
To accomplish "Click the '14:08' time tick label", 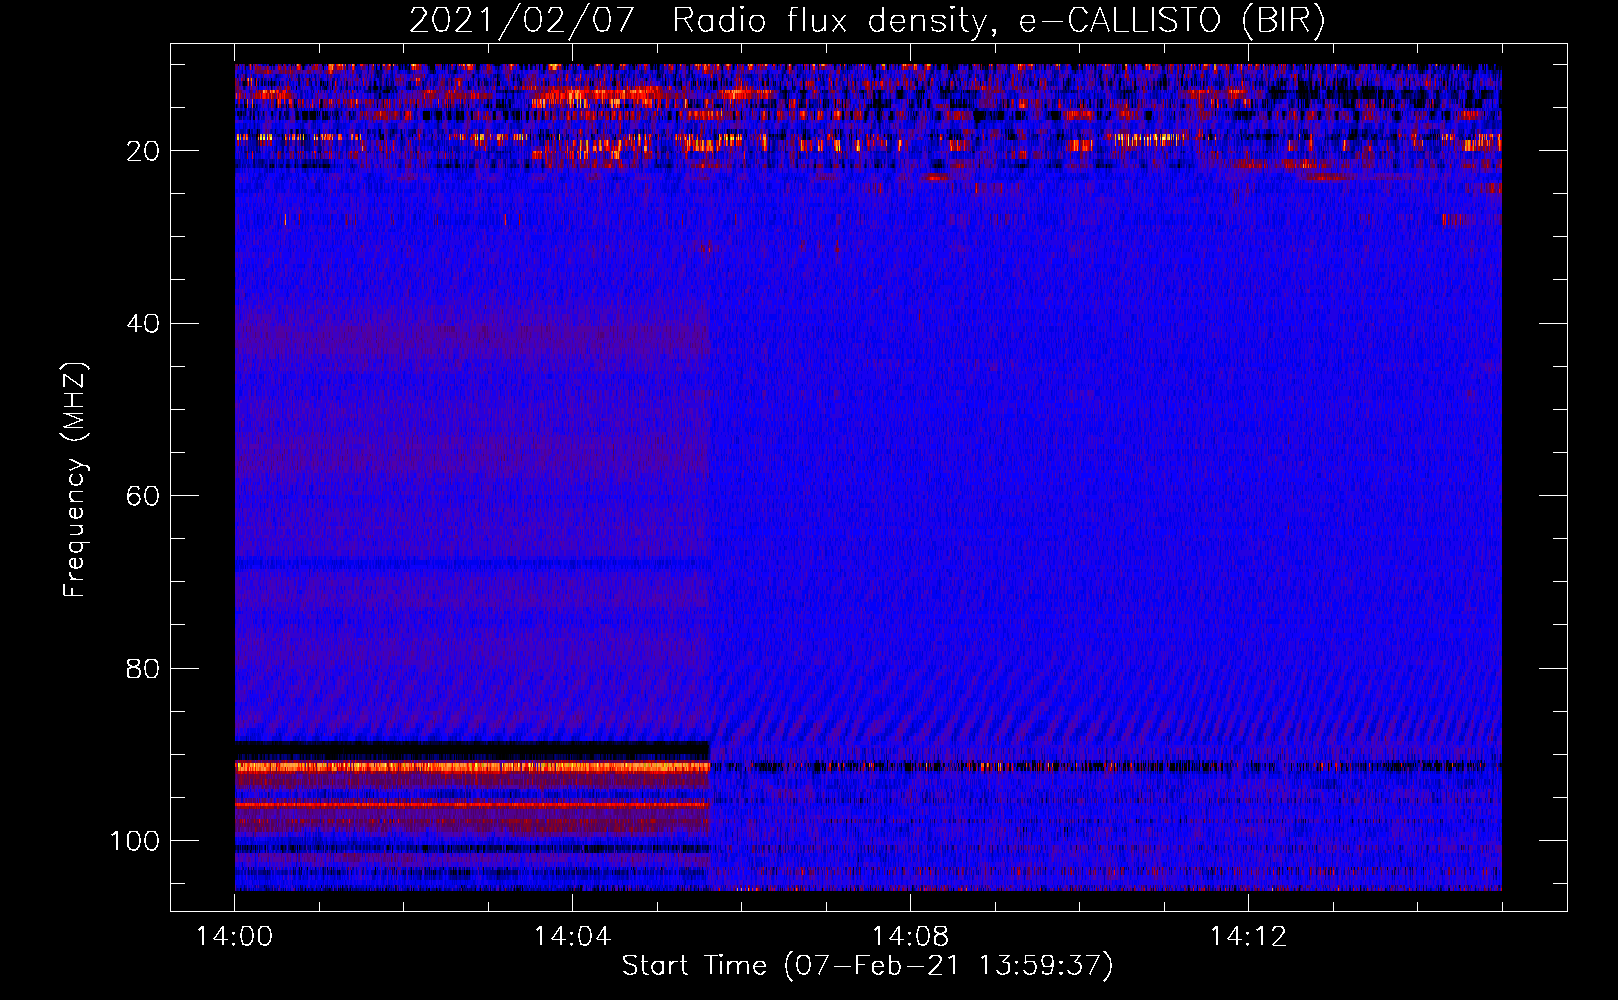I will 910,937.
